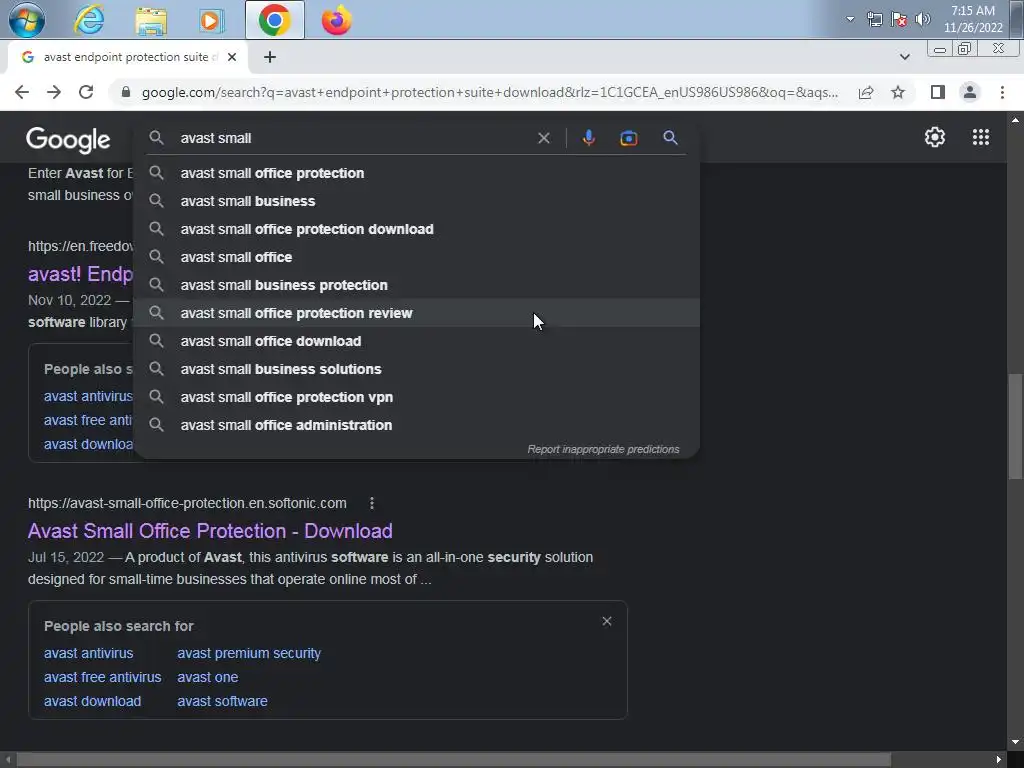Search for avast free antivirus in lower box
This screenshot has width=1024, height=768.
(102, 677)
